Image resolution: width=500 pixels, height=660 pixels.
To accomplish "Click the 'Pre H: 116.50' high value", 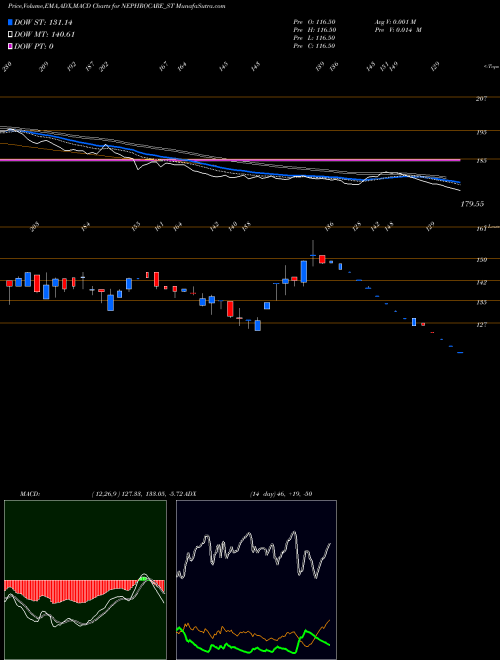I will (314, 30).
